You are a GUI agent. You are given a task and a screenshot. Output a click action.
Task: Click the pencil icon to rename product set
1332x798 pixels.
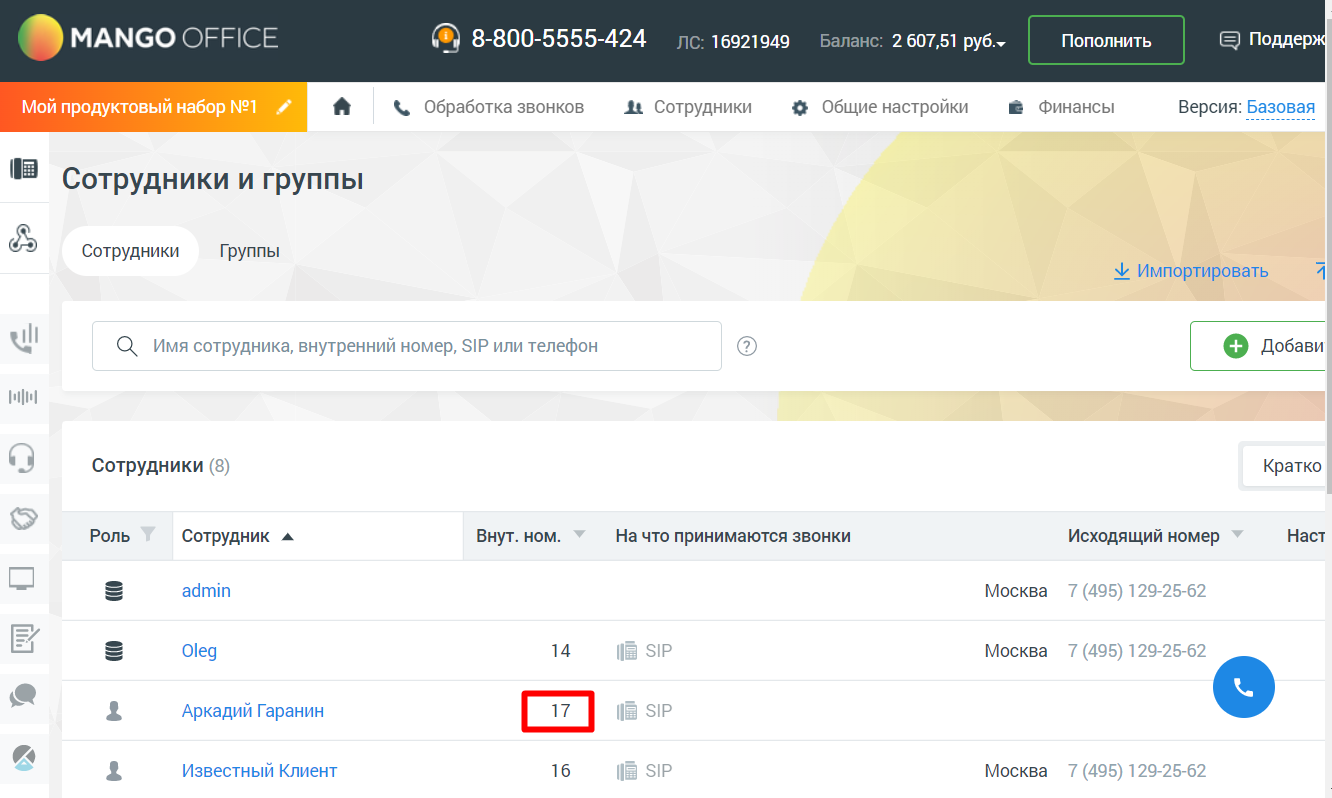coord(285,107)
